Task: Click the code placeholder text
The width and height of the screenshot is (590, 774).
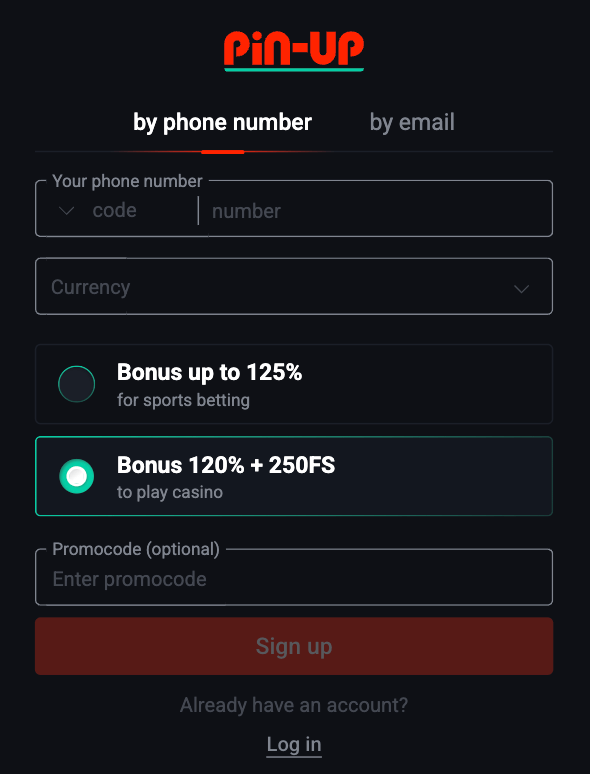Action: pyautogui.click(x=115, y=211)
